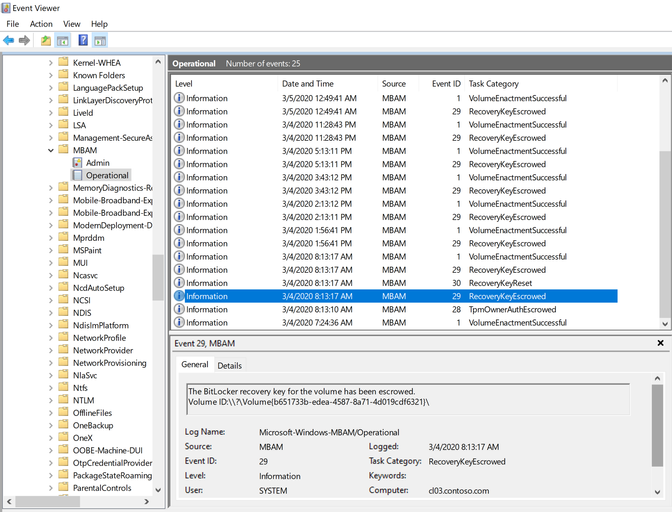The image size is (672, 512).
Task: Expand the Mprddm tree node
Action: 51,238
